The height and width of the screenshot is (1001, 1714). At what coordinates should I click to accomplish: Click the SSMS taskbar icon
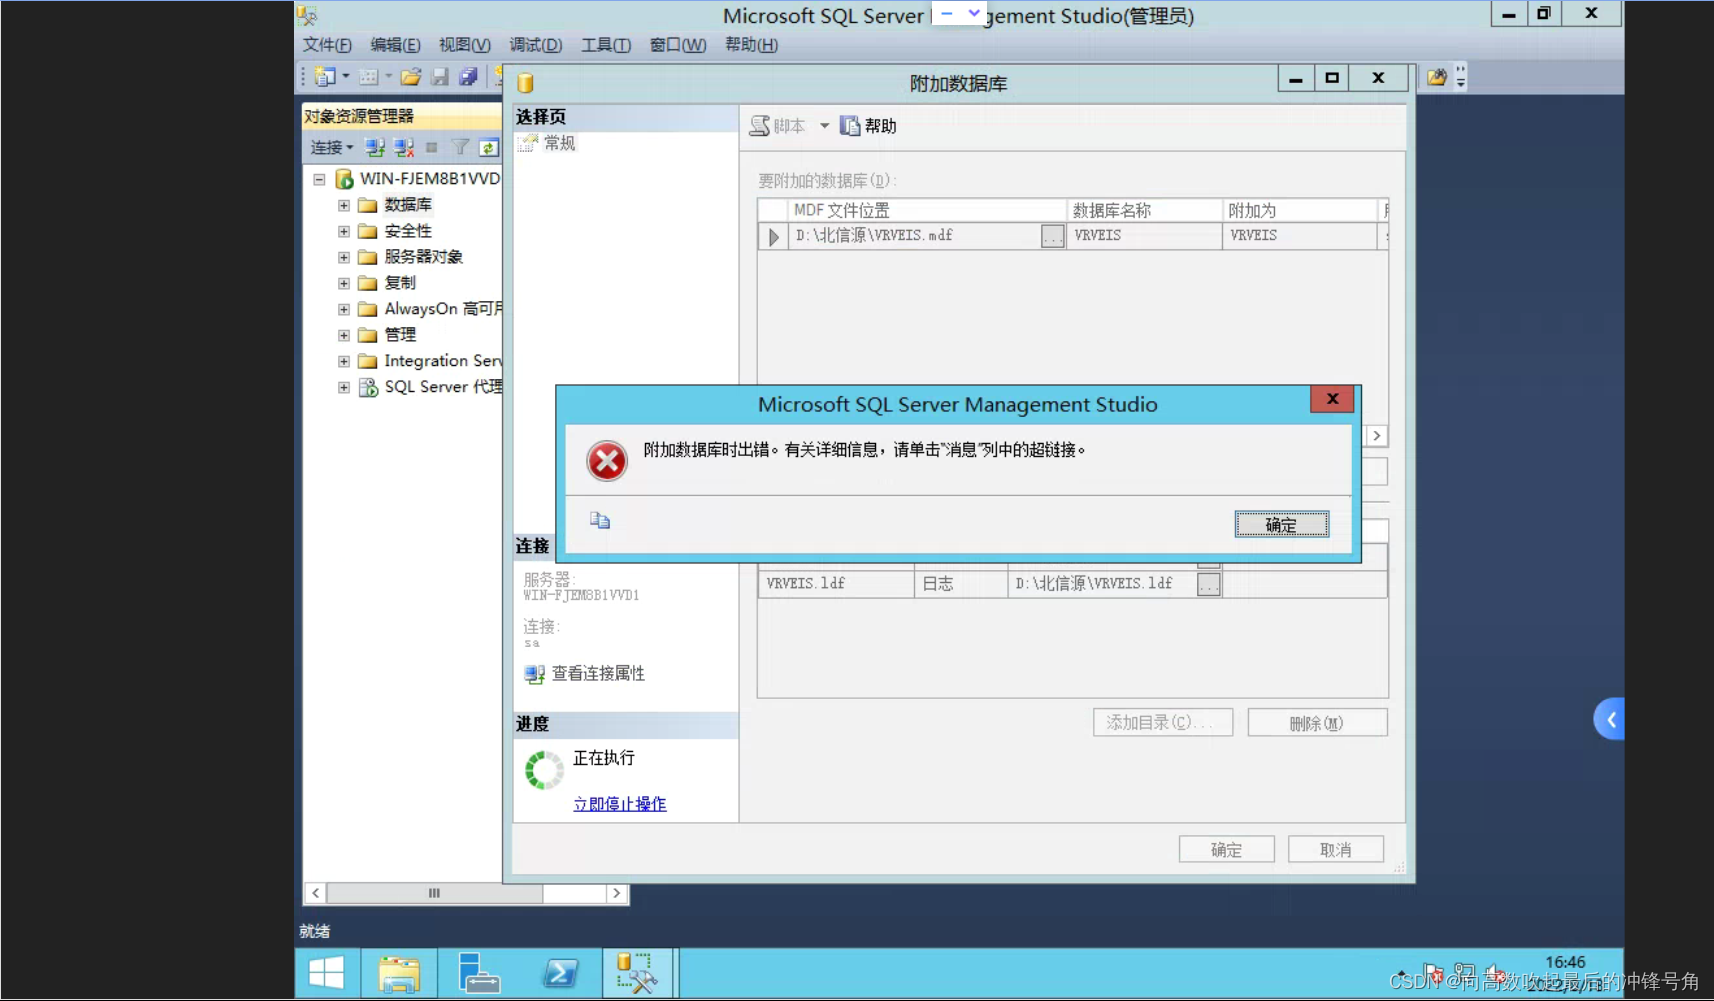pyautogui.click(x=637, y=973)
